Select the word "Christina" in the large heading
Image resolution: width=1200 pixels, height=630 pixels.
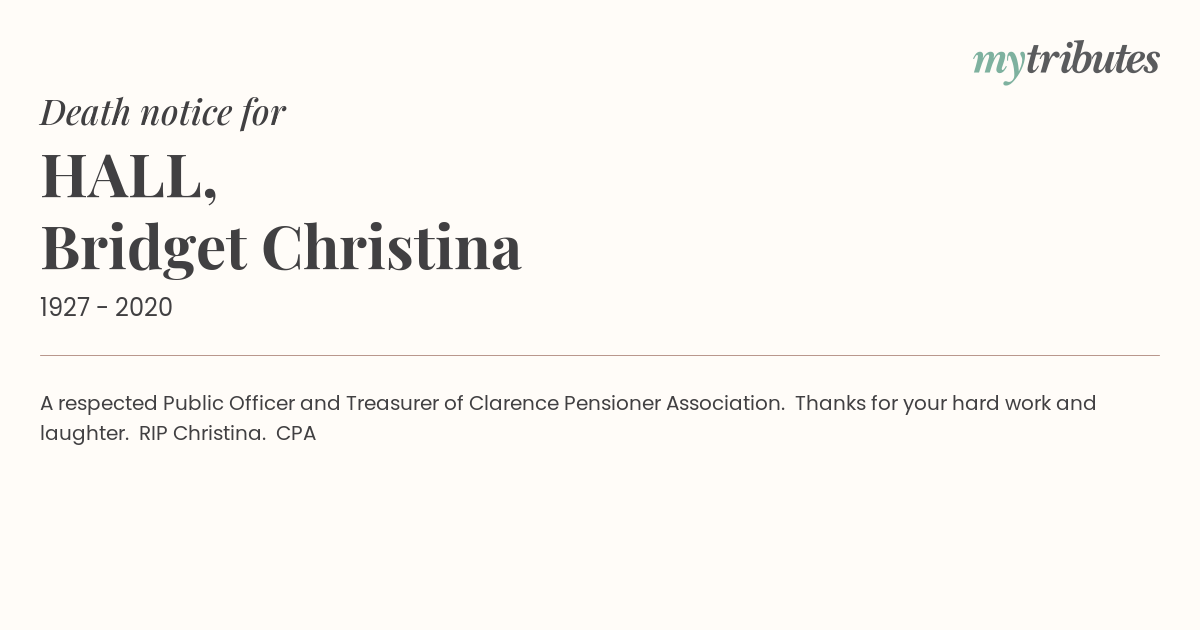pos(392,246)
